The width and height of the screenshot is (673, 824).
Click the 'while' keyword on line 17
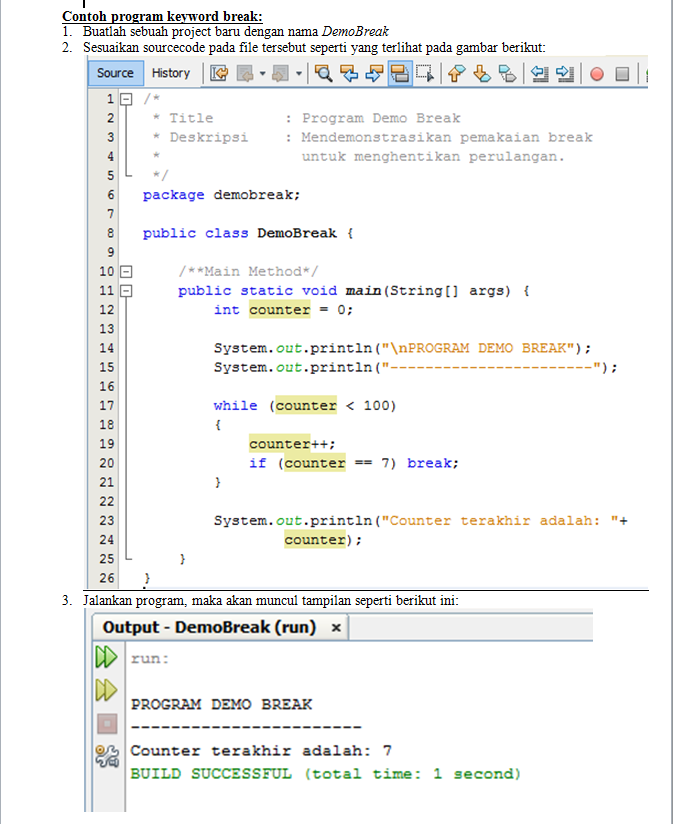click(235, 406)
